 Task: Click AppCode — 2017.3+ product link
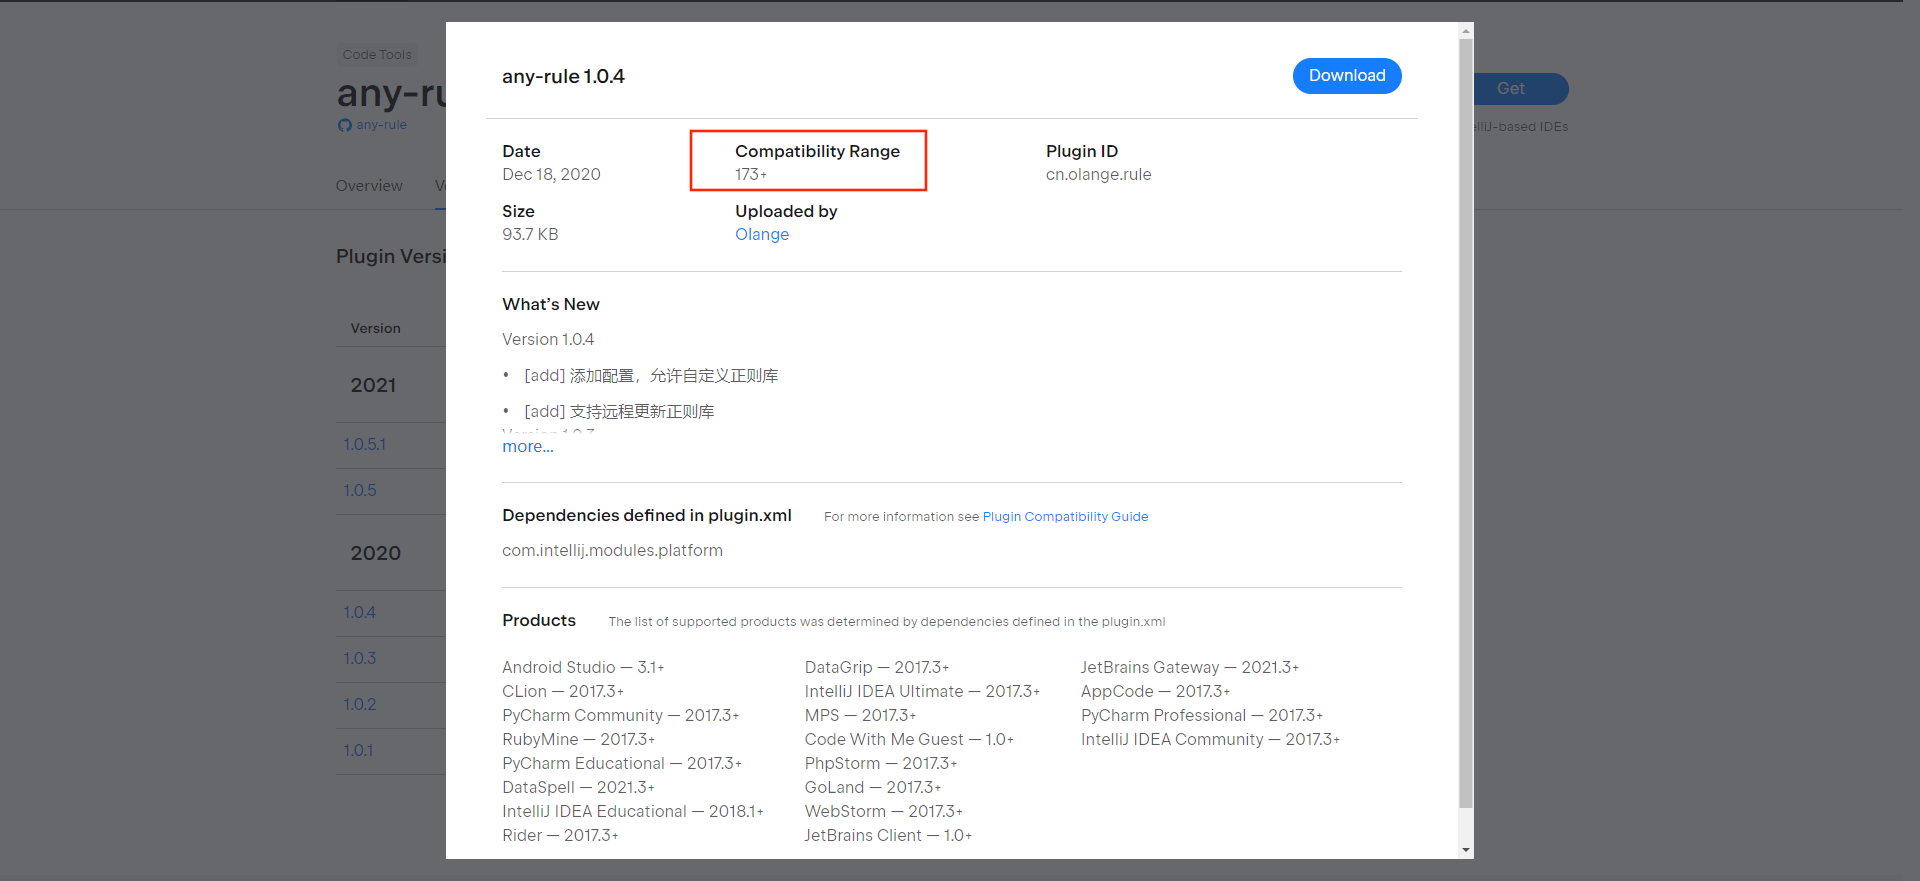[x=1156, y=691]
